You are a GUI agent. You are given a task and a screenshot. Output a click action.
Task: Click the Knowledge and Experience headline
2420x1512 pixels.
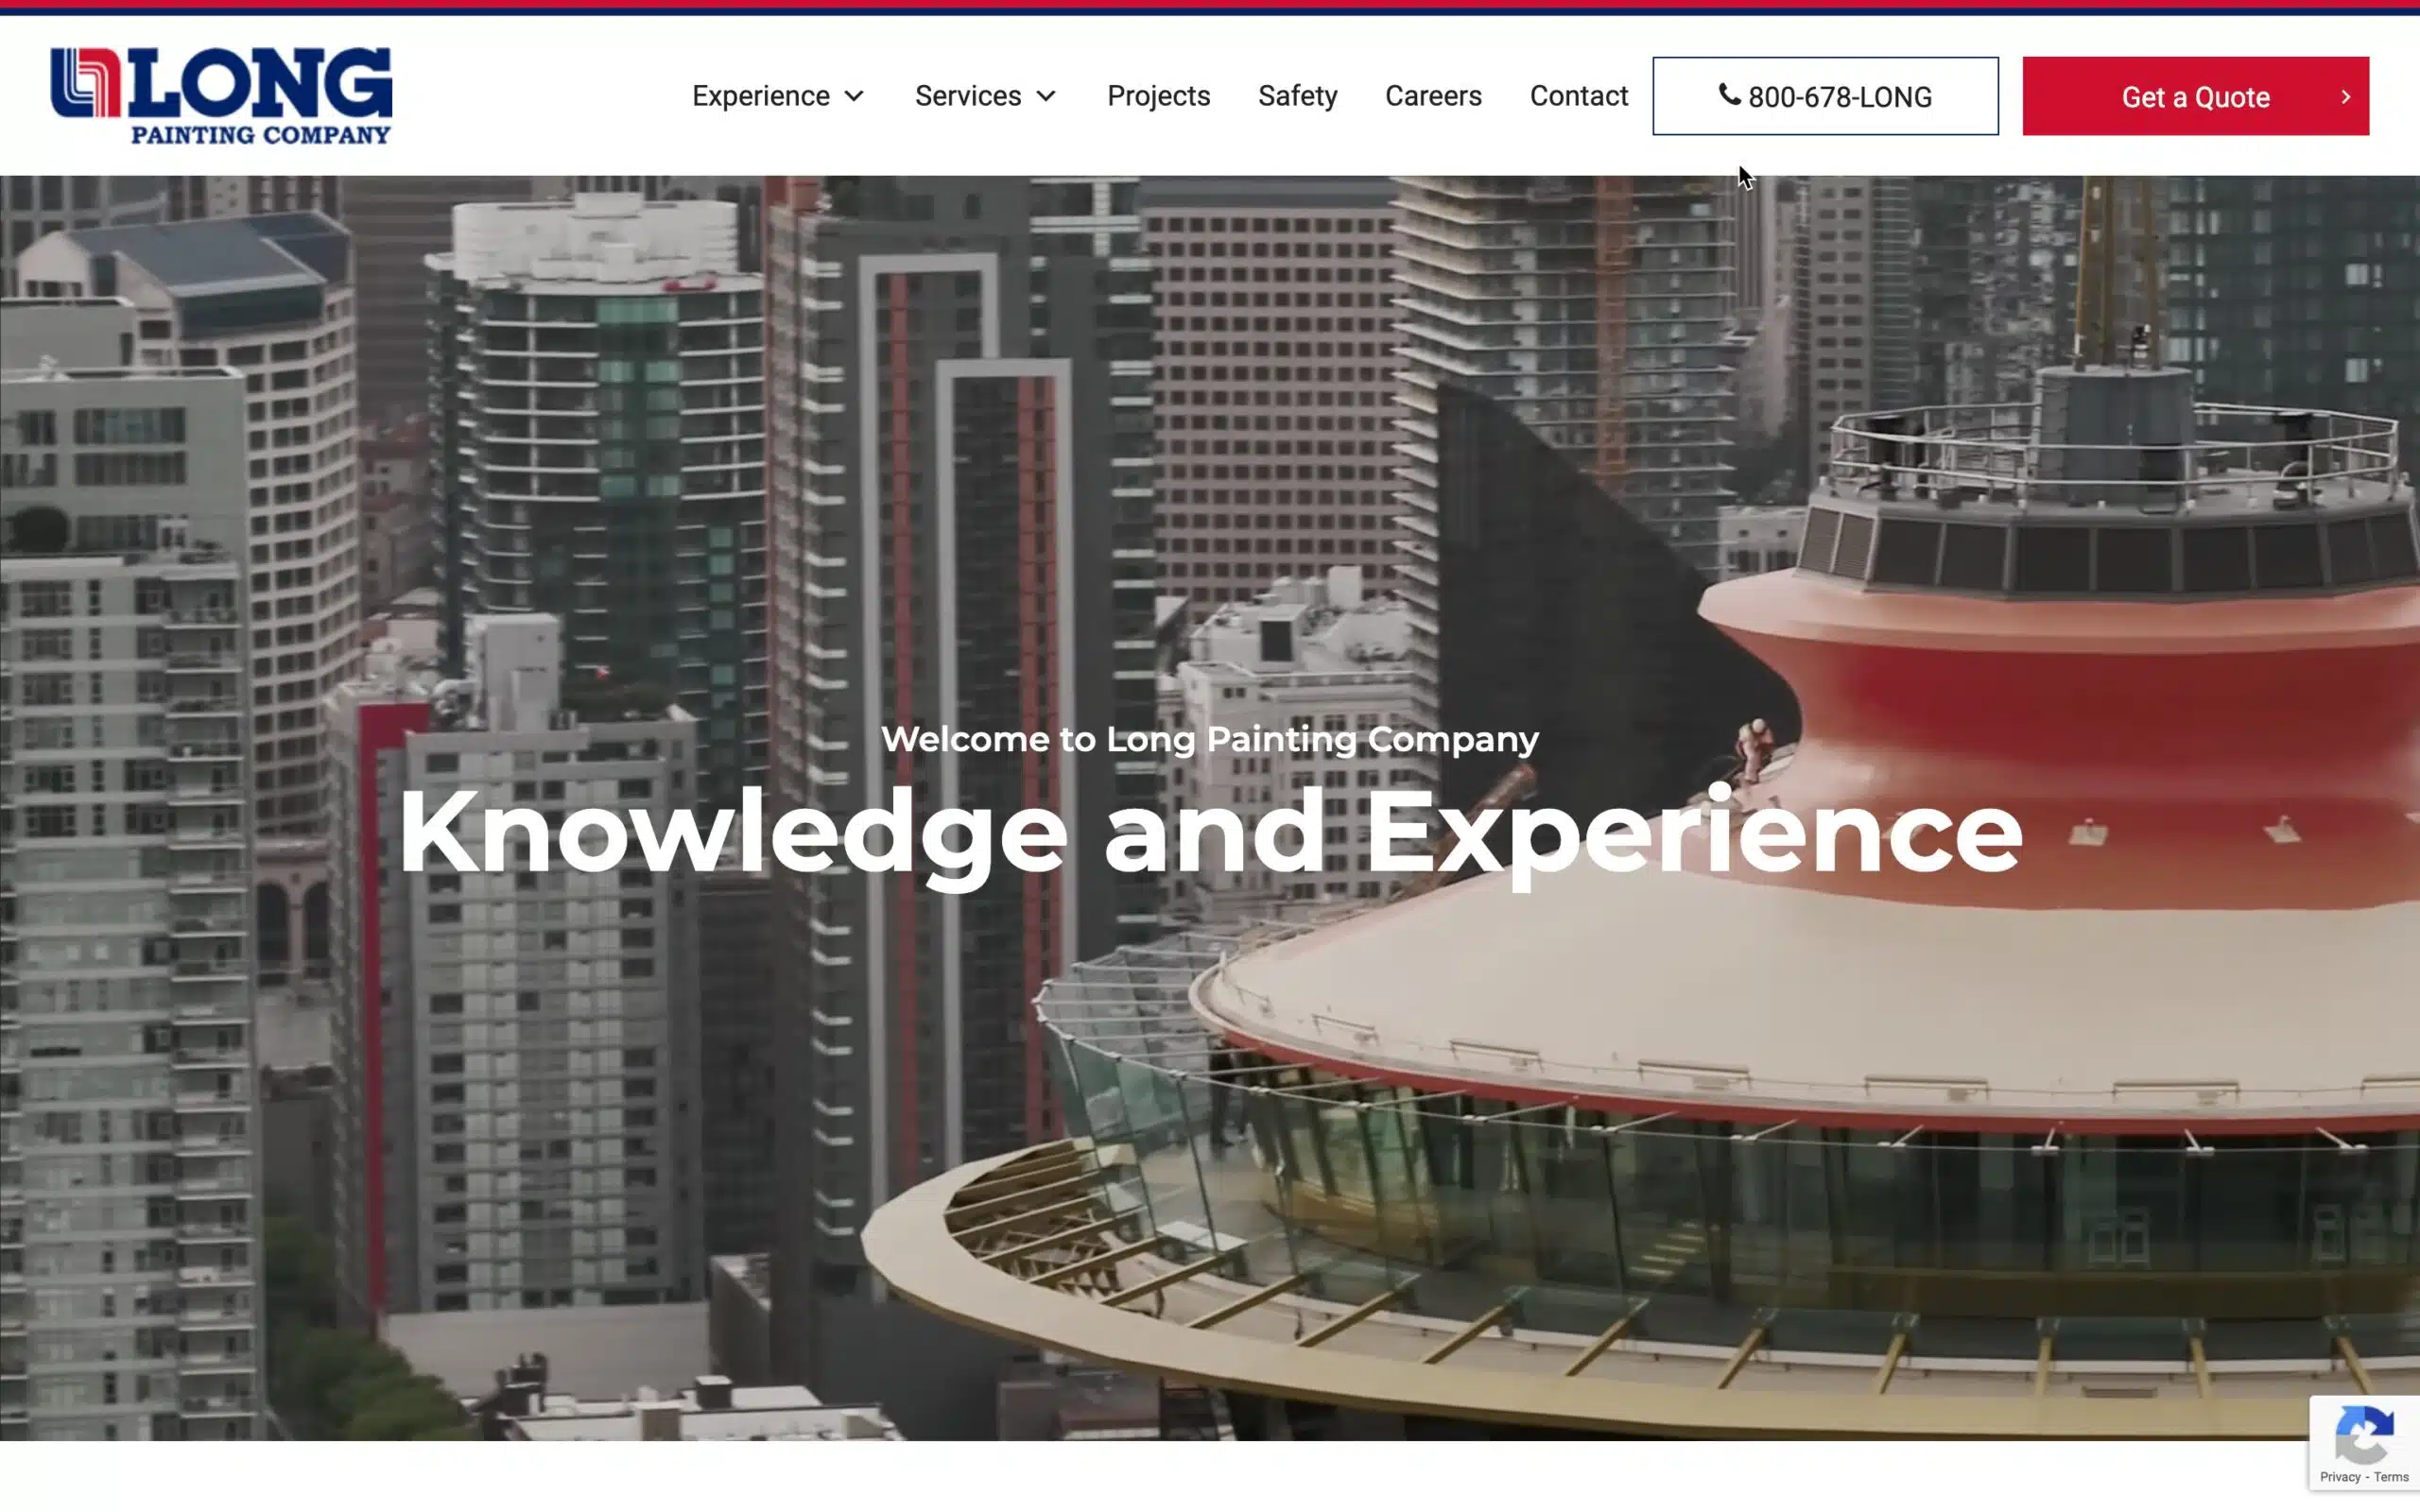(1210, 834)
